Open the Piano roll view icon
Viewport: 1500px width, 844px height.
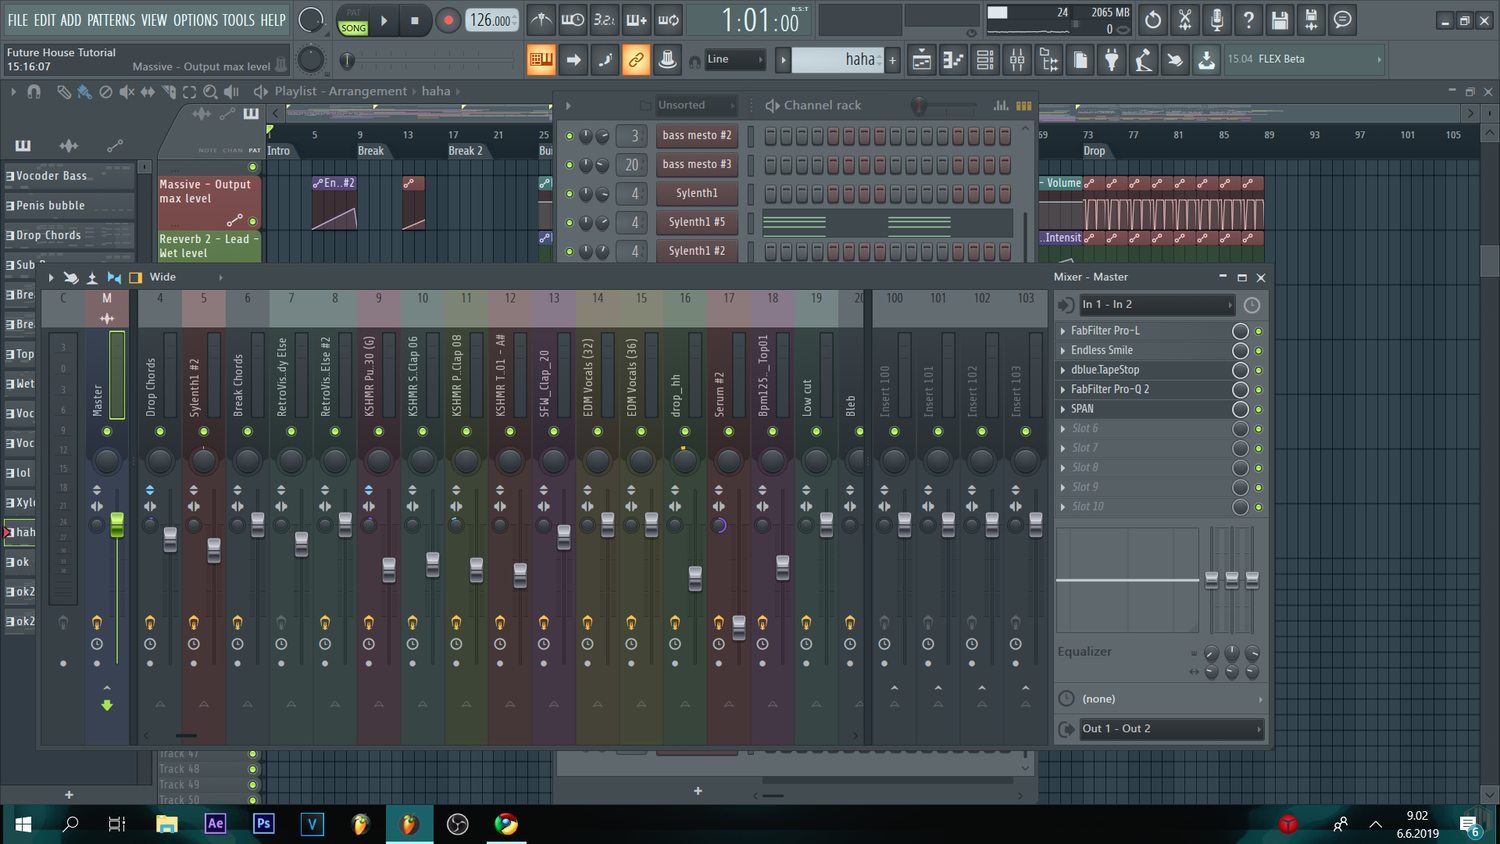coord(952,60)
